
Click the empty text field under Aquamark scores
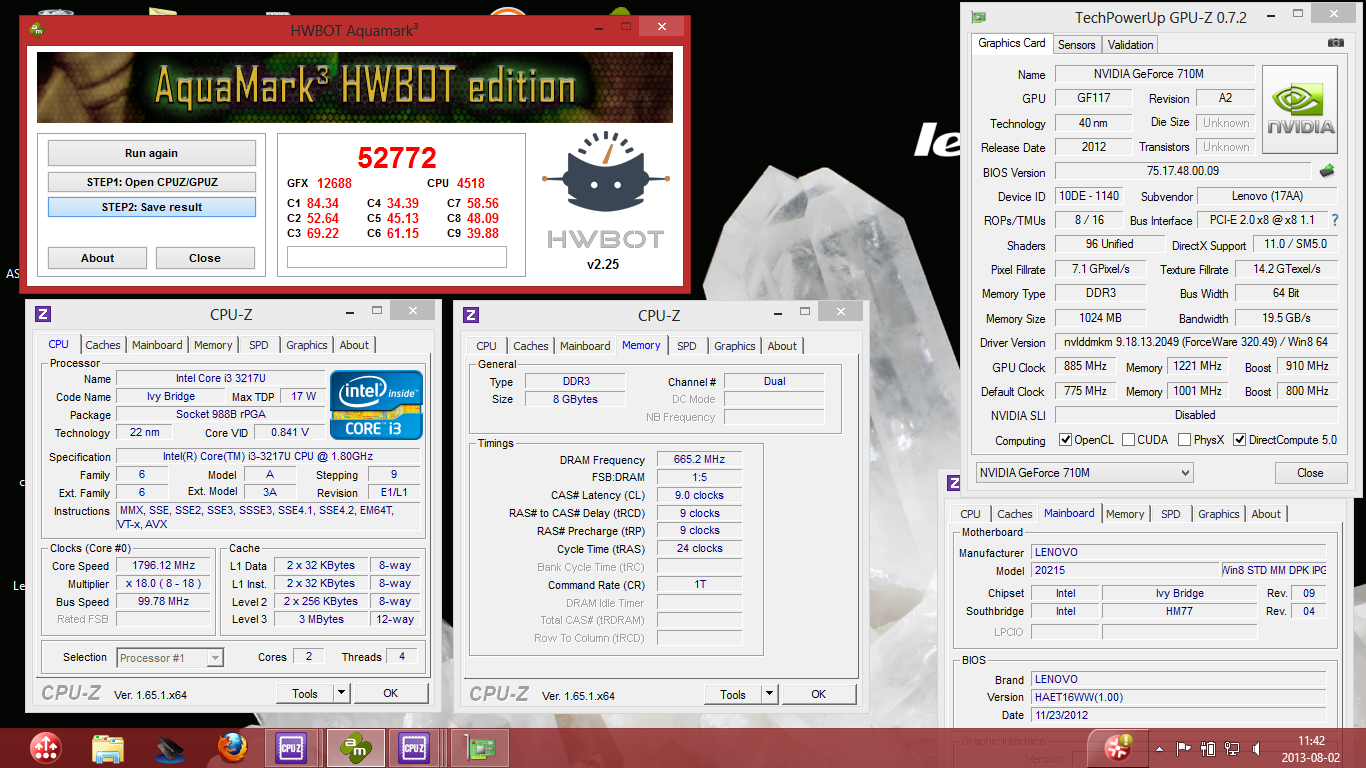396,258
